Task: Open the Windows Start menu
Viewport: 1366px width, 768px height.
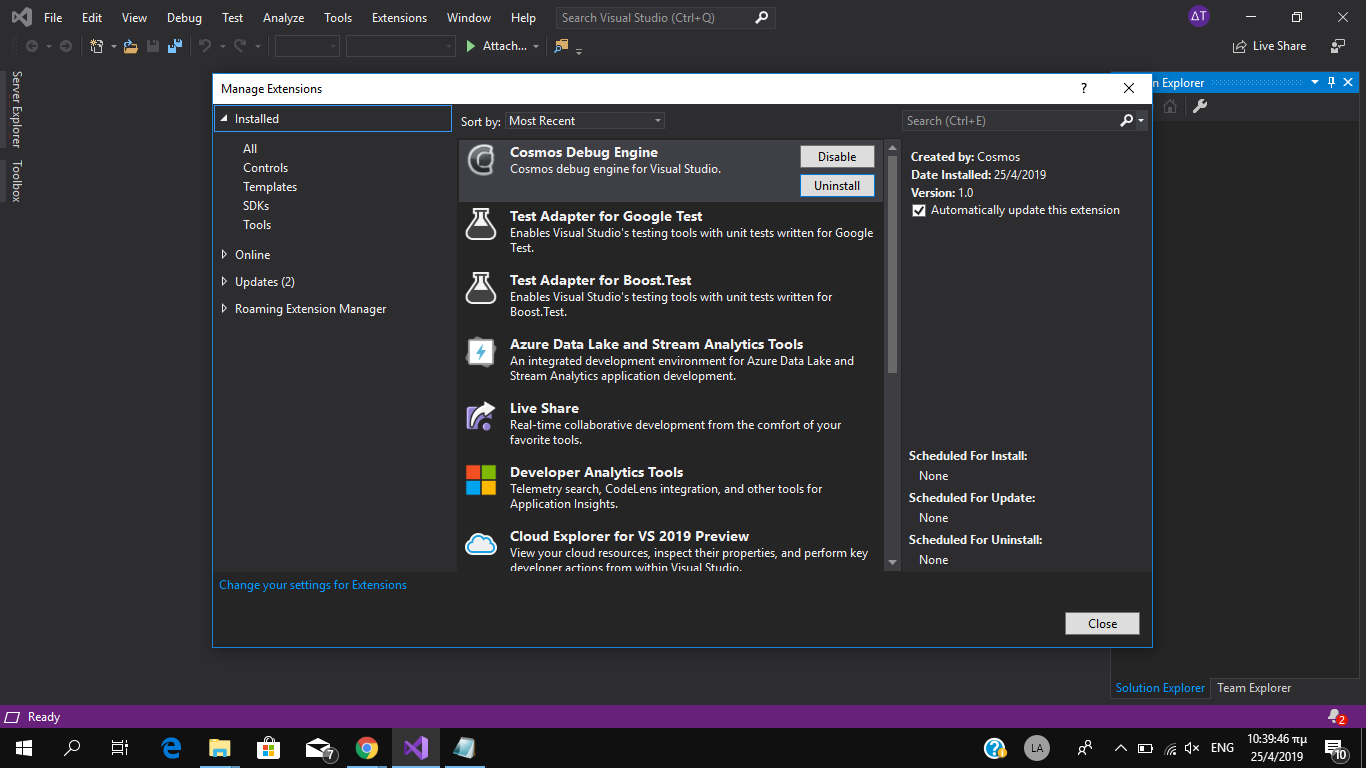Action: [23, 748]
